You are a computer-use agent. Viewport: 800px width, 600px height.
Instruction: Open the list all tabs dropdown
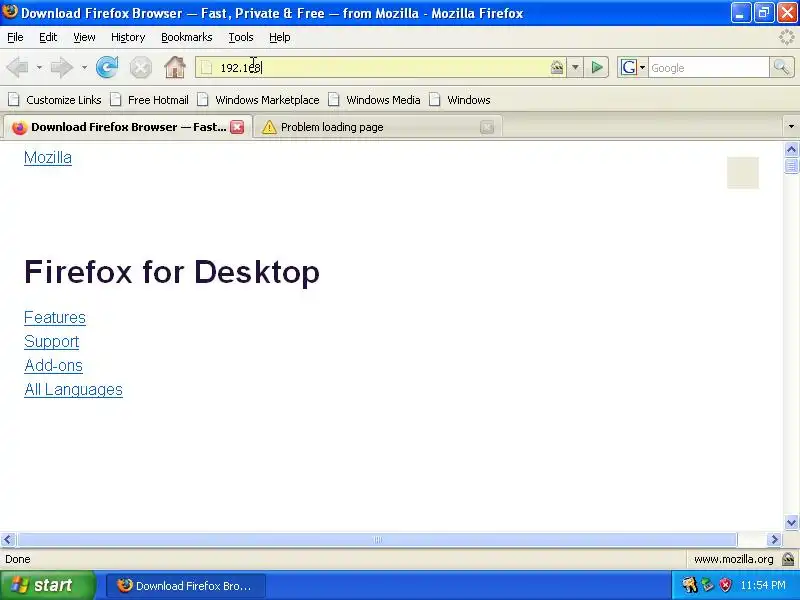click(x=791, y=127)
